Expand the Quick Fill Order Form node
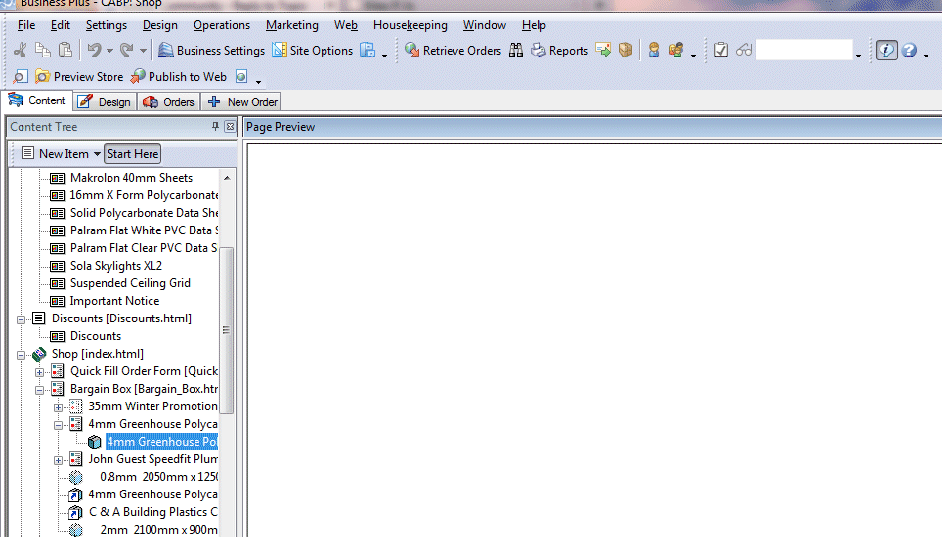This screenshot has width=942, height=537. 40,372
